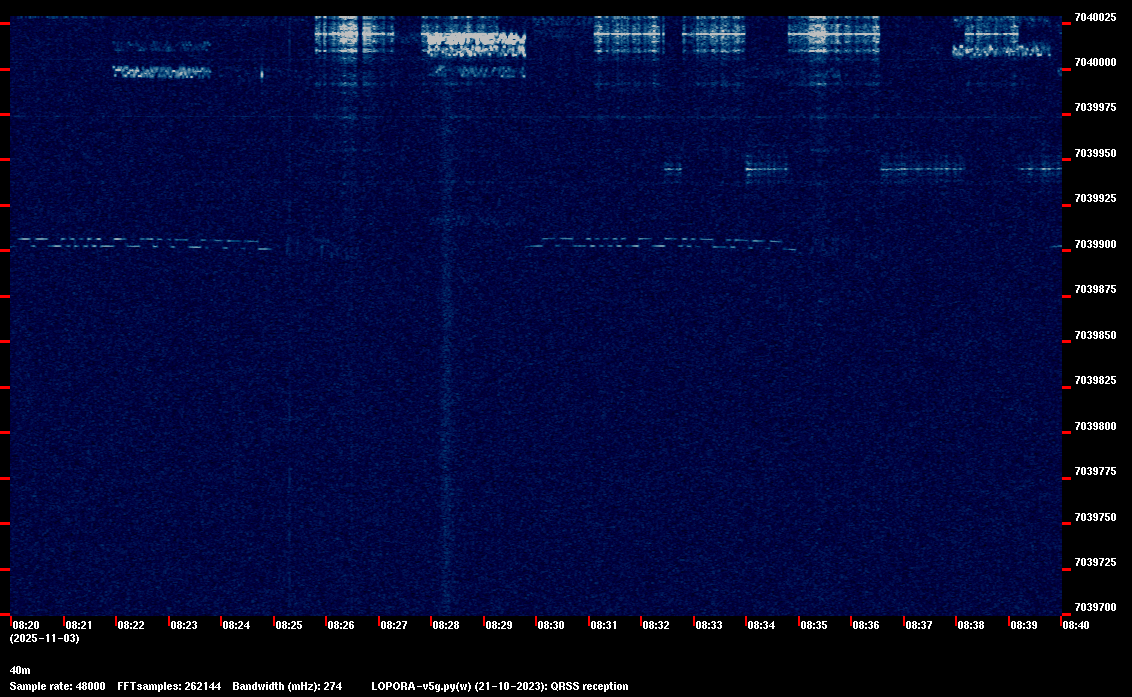Click the 7039850 frequency label
The image size is (1132, 697).
(1095, 336)
